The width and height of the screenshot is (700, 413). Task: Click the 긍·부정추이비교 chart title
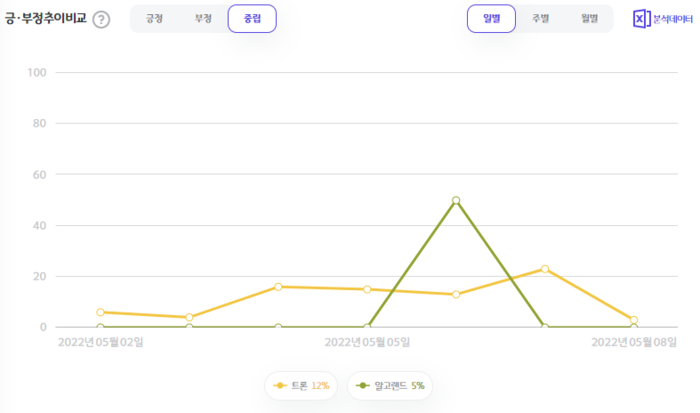[45, 19]
